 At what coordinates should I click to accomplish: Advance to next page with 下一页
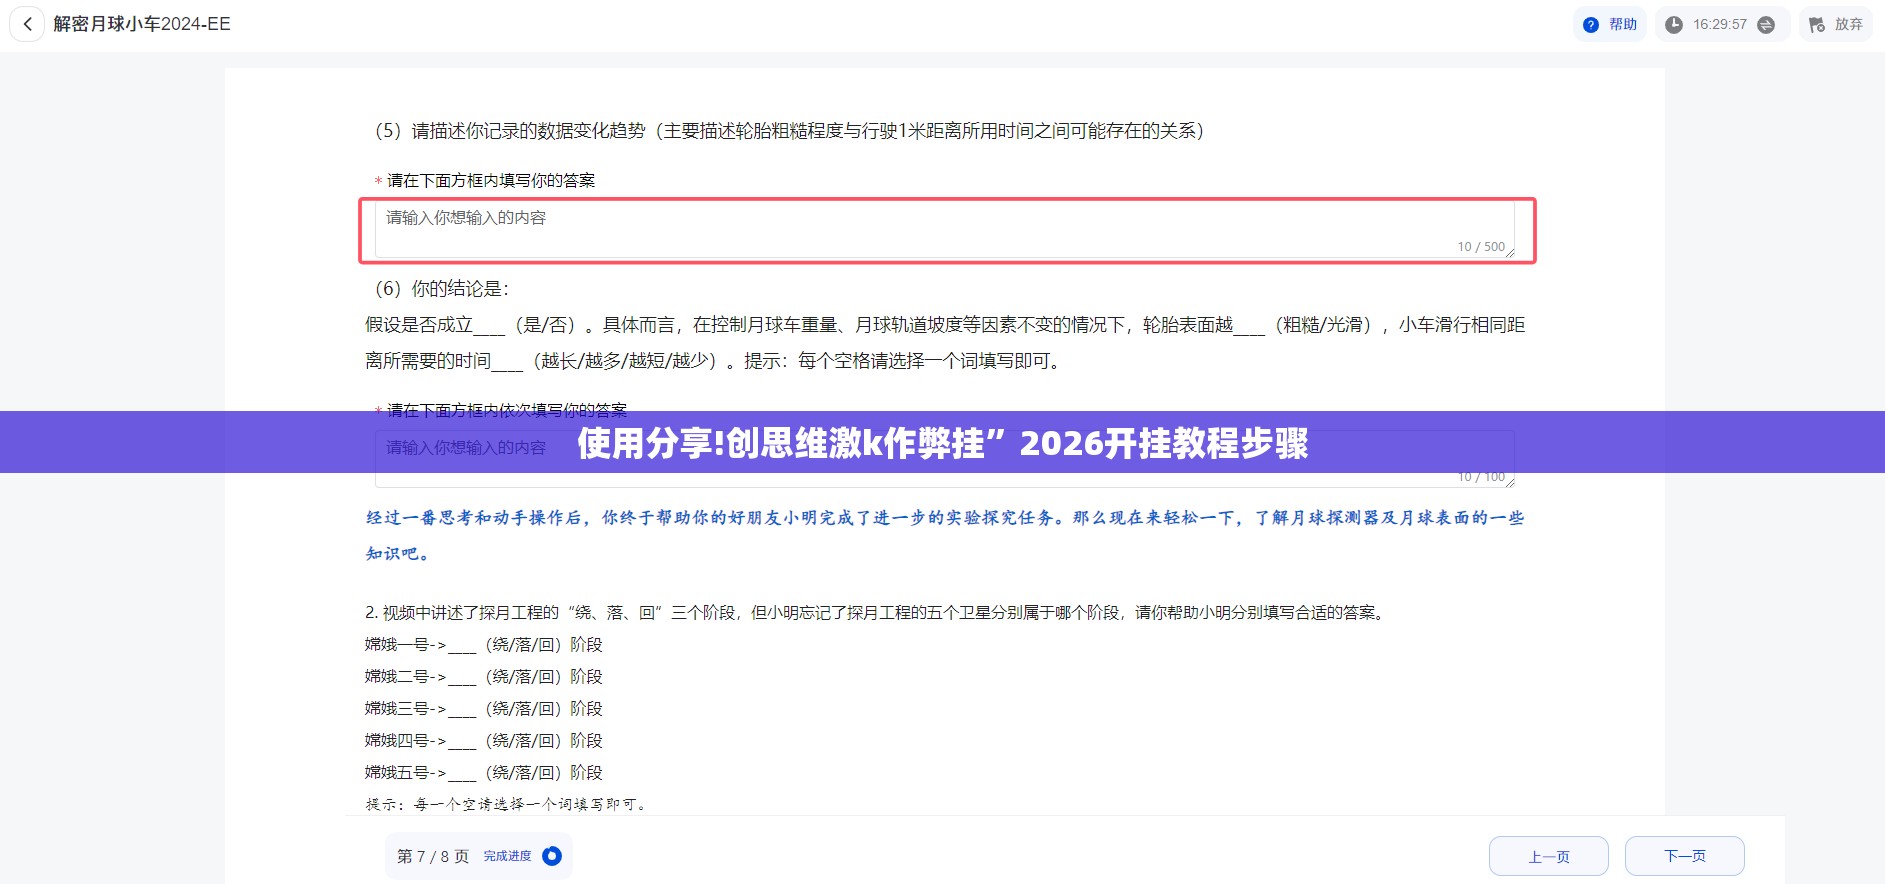1685,856
